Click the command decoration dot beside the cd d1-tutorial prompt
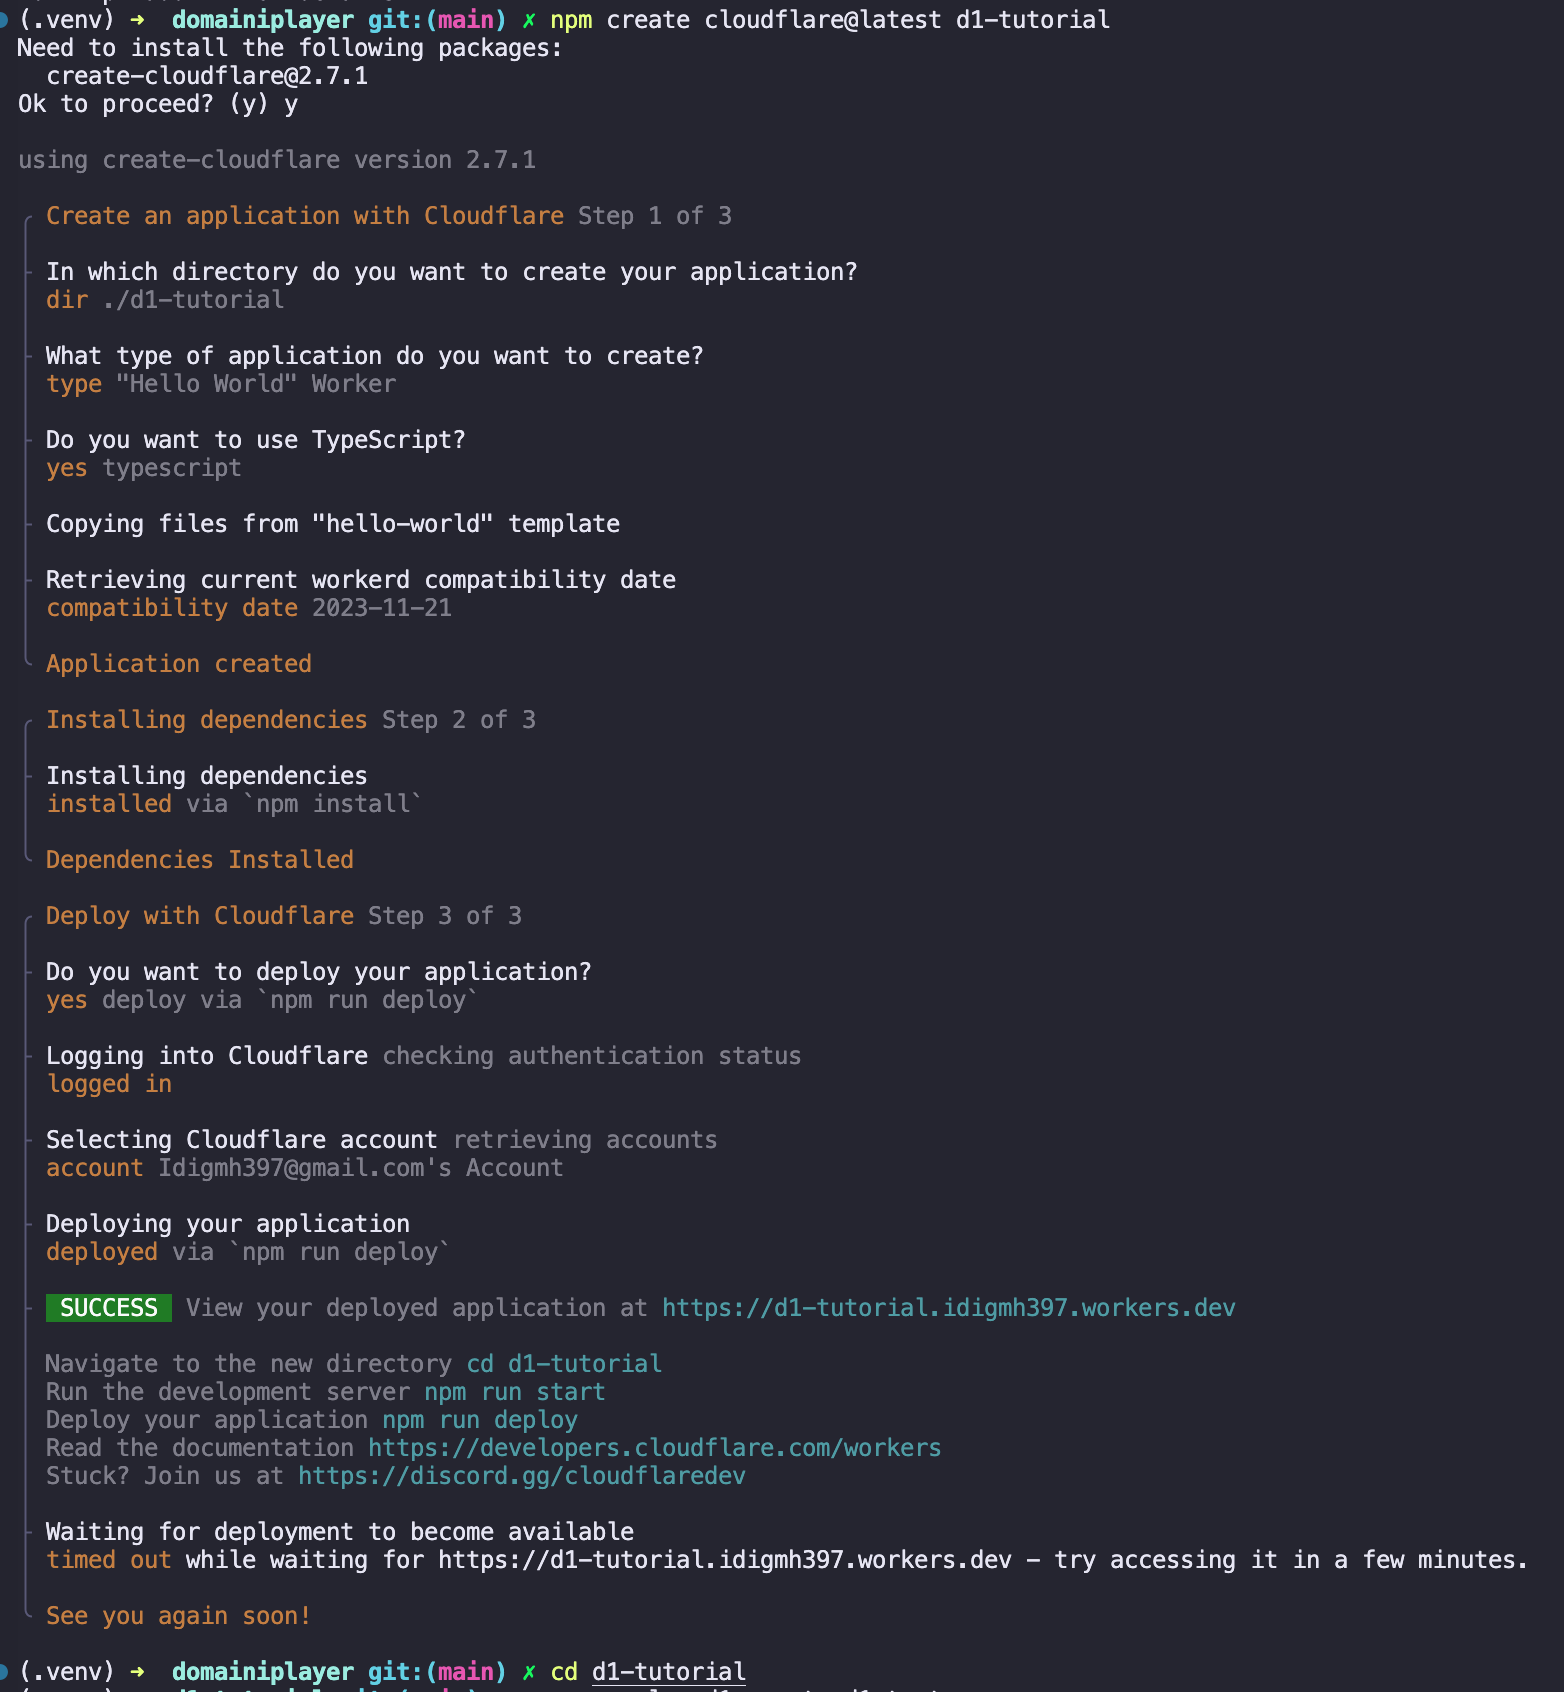Viewport: 1564px width, 1692px height. 3,1672
